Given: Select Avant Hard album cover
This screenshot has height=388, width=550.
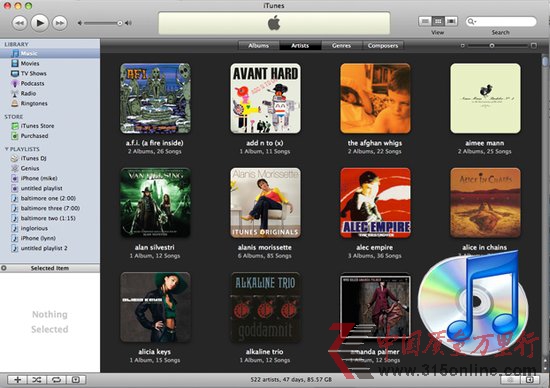Looking at the screenshot, I should 266,98.
